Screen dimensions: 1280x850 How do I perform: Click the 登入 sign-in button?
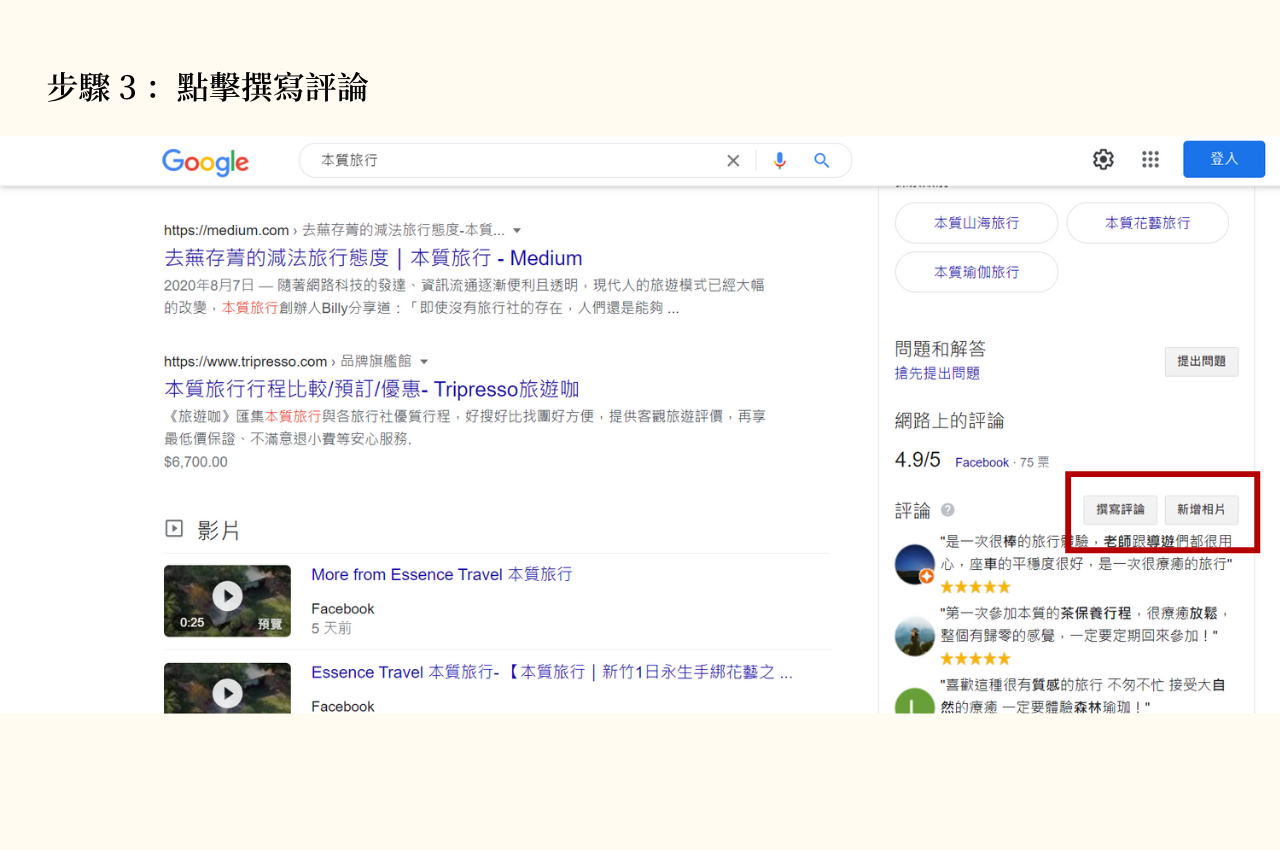1224,159
